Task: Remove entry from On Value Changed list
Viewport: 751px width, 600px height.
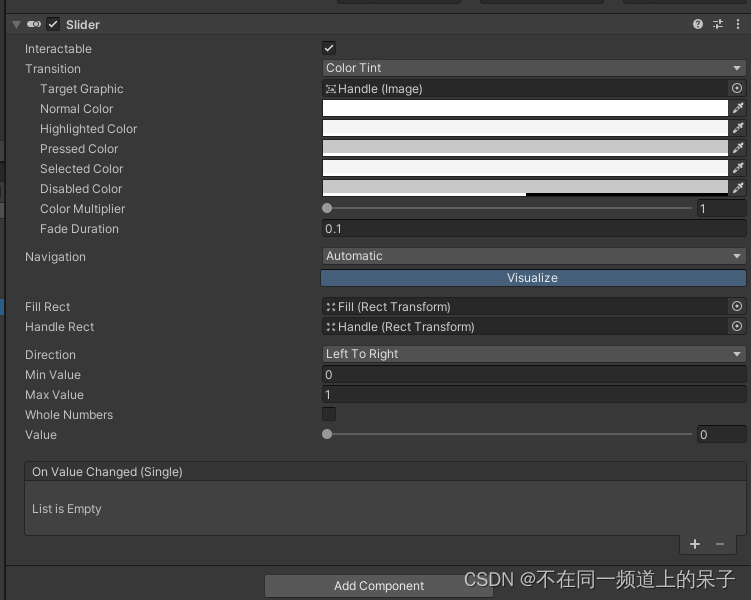Action: click(x=720, y=544)
